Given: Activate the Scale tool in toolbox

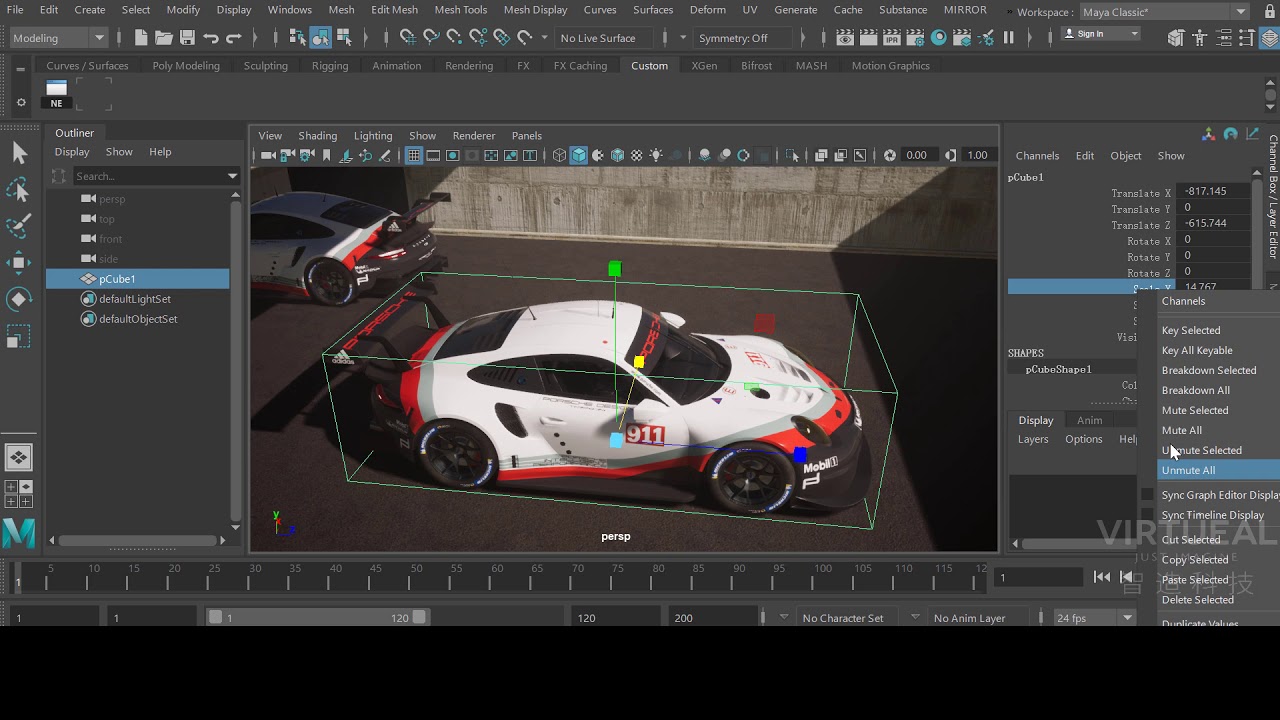Looking at the screenshot, I should pos(19,337).
